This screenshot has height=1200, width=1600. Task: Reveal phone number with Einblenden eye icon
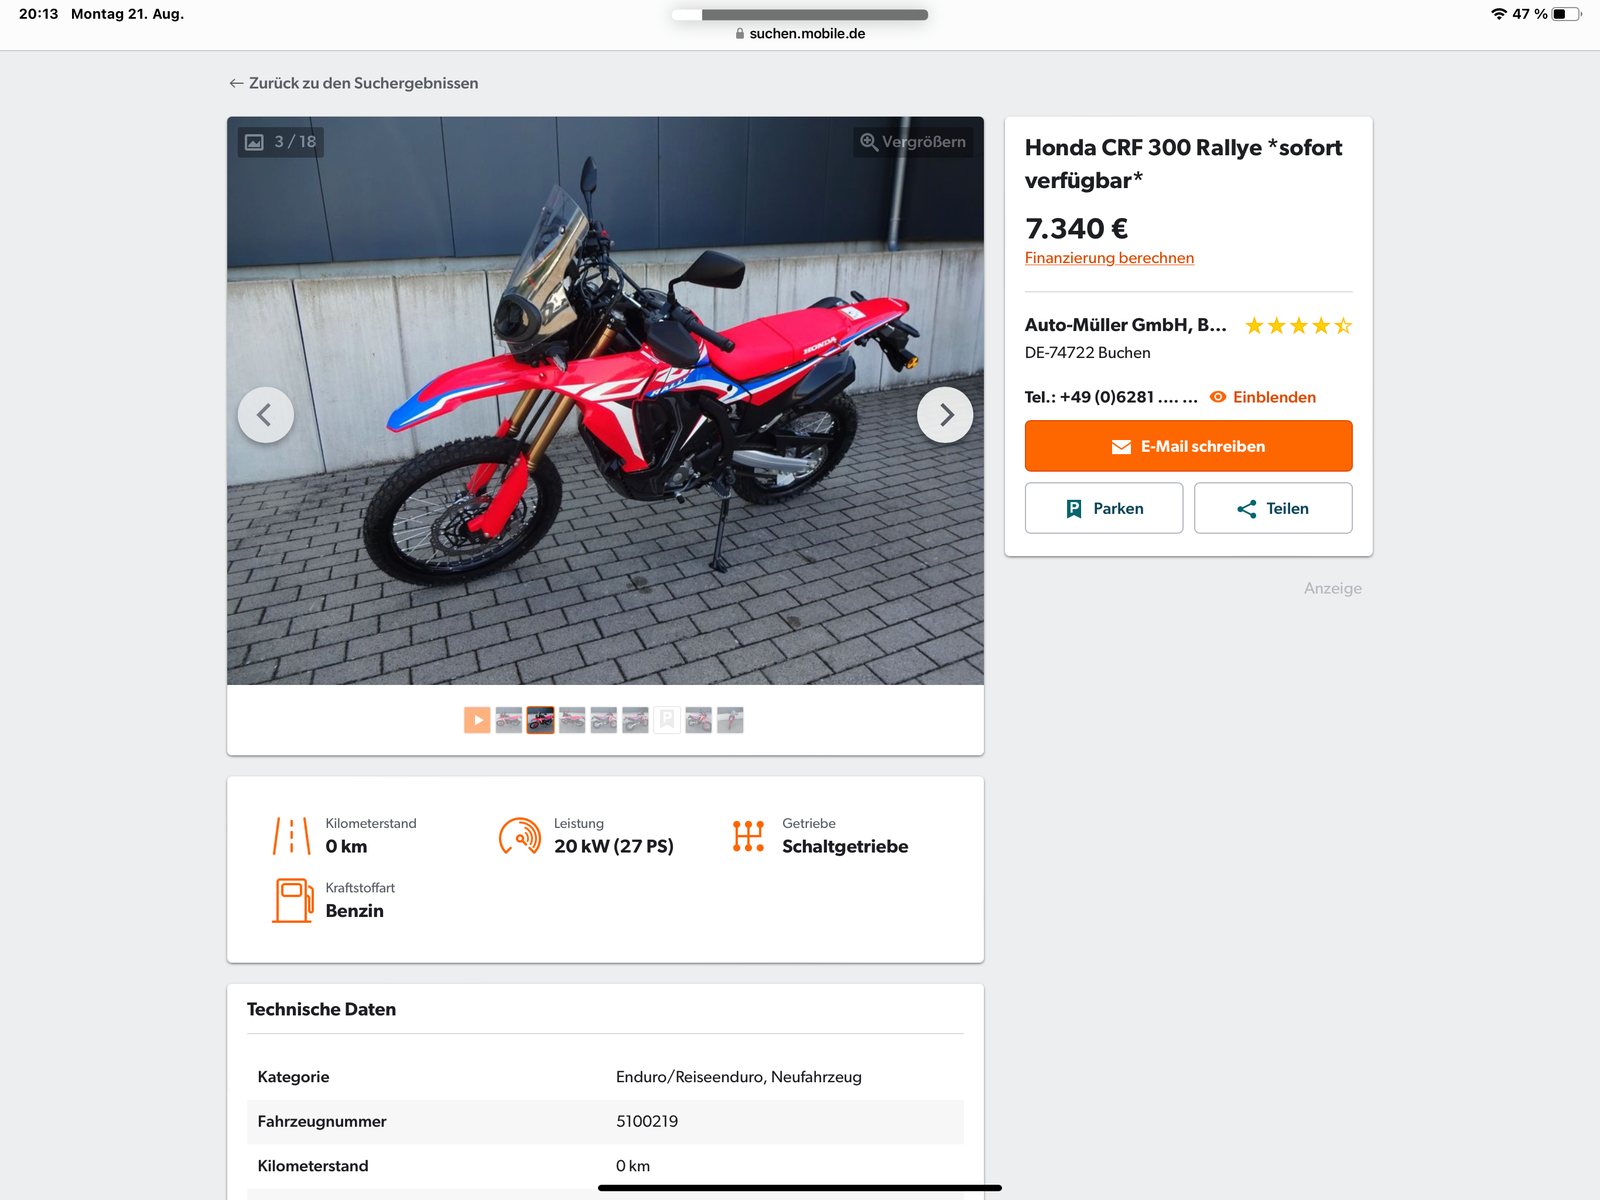pyautogui.click(x=1218, y=397)
